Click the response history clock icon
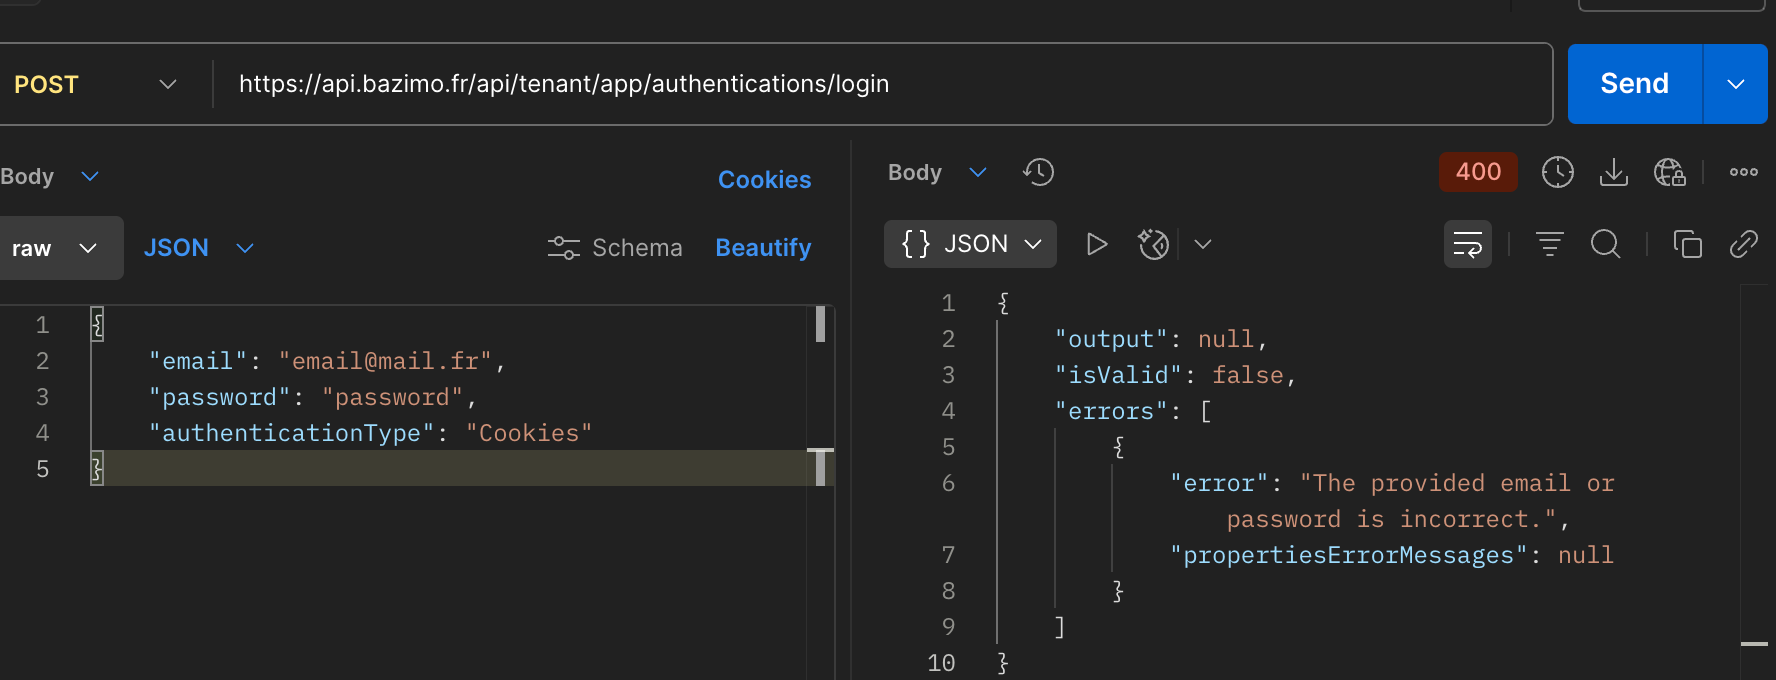Screen dimensions: 1776x680 point(1039,172)
